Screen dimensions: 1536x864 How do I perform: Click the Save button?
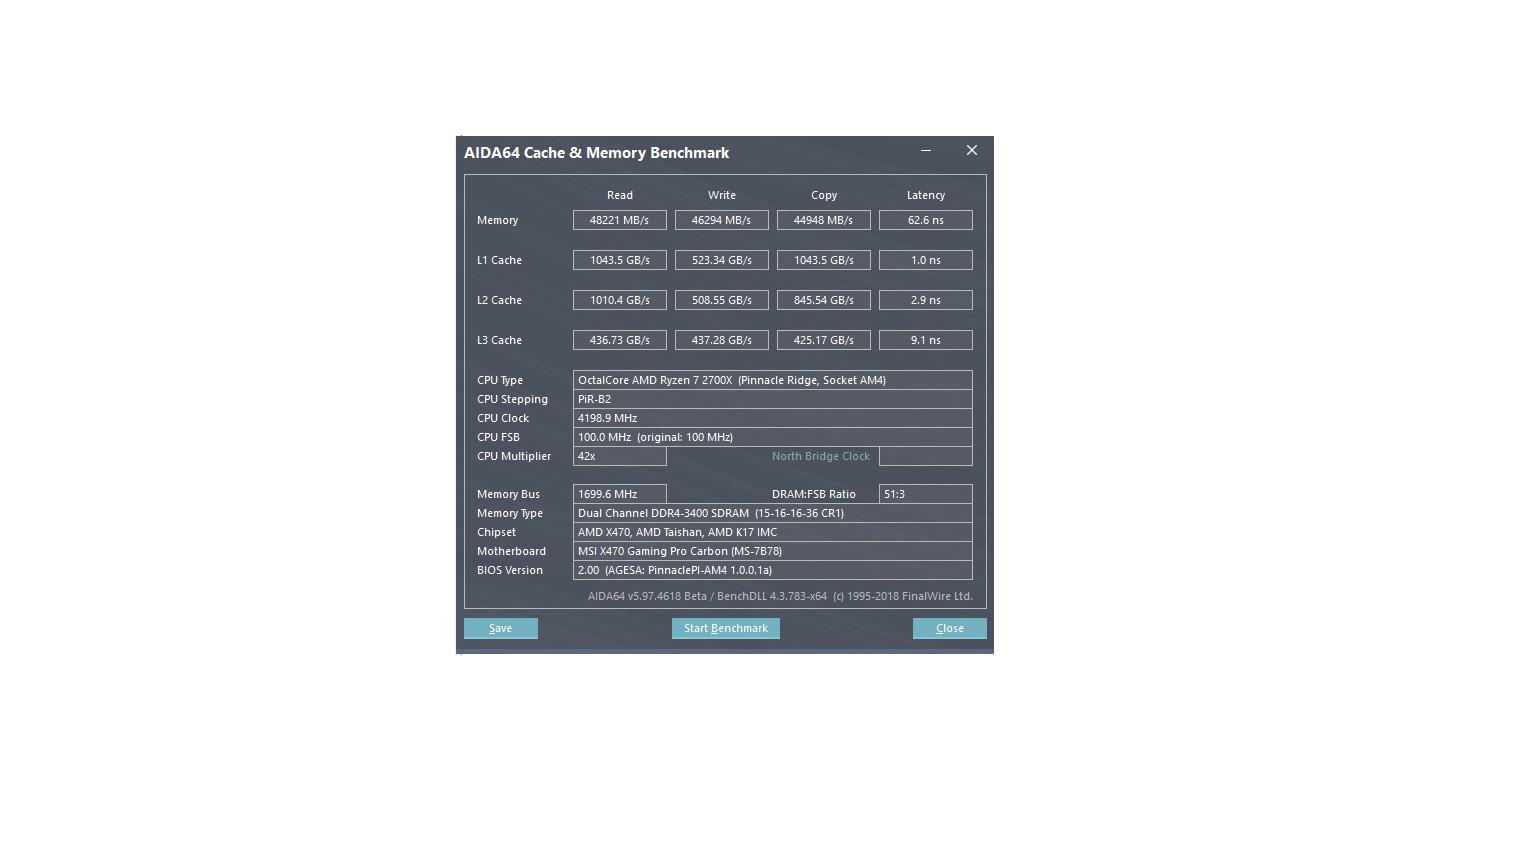tap(501, 628)
